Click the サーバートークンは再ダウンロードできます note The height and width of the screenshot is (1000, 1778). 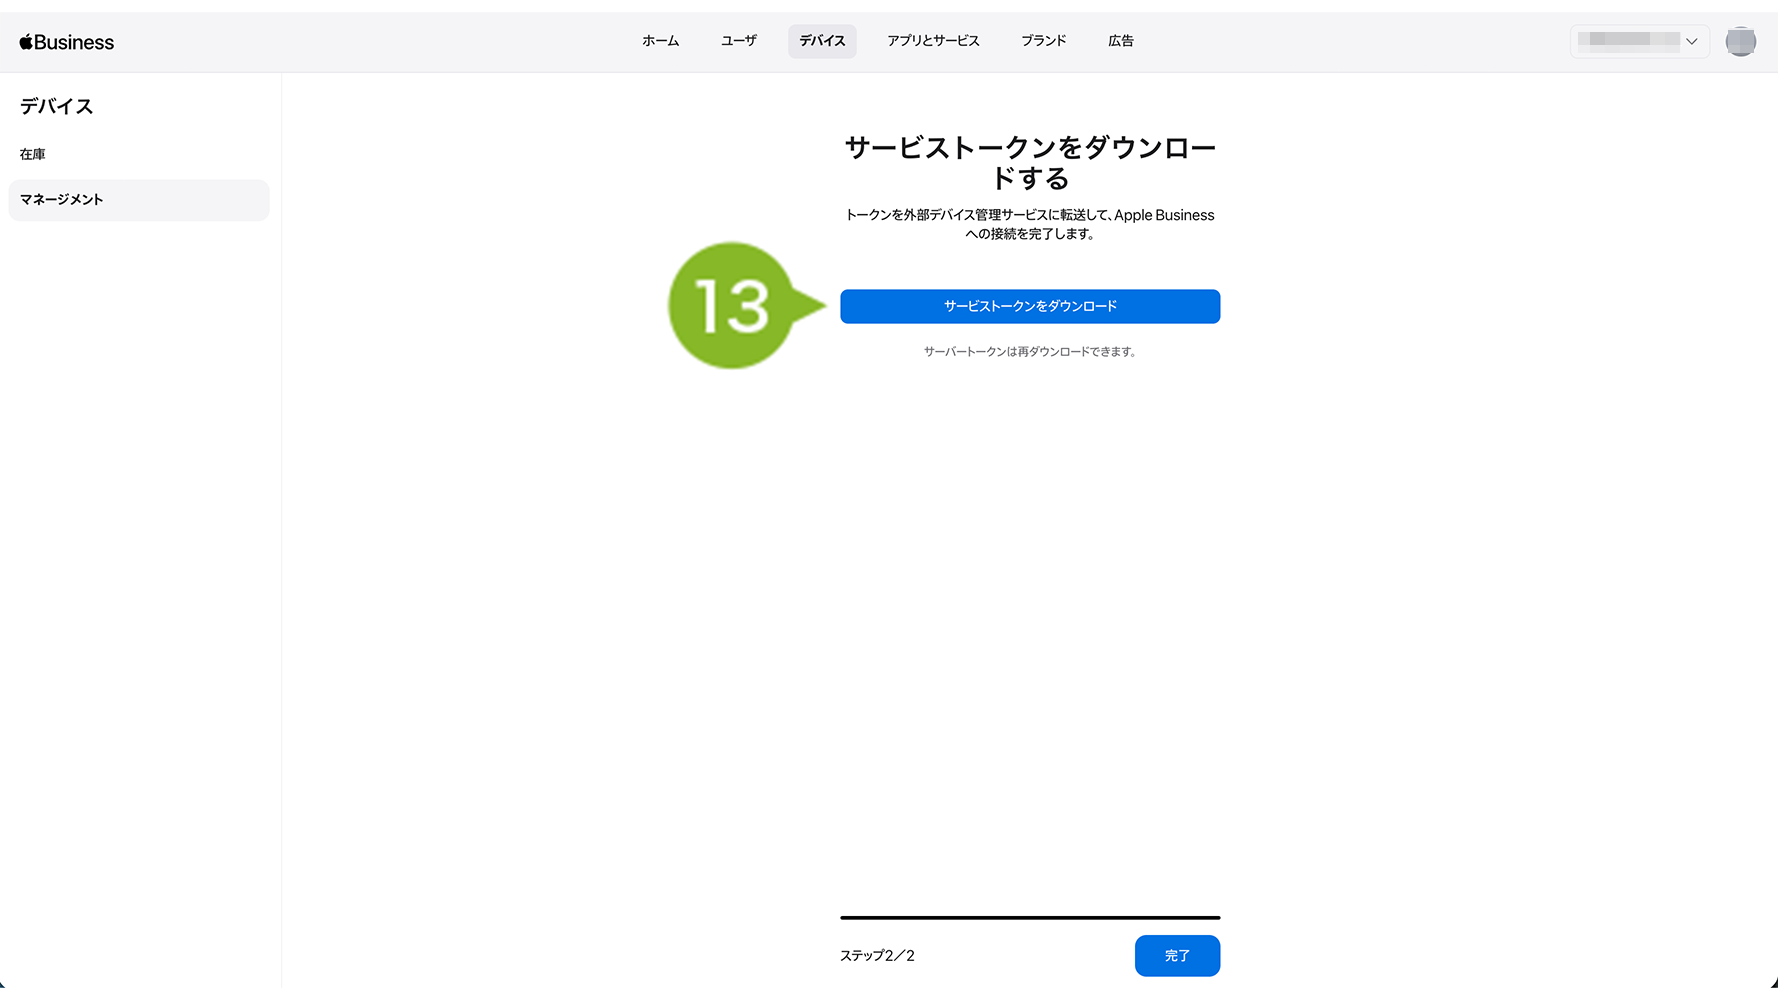[1030, 352]
